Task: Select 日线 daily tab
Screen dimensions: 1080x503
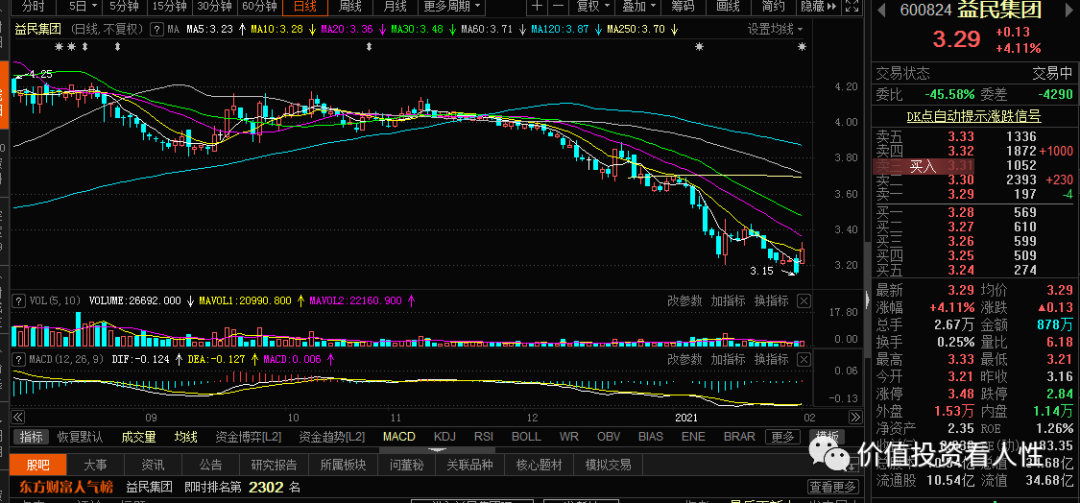Action: (x=304, y=7)
